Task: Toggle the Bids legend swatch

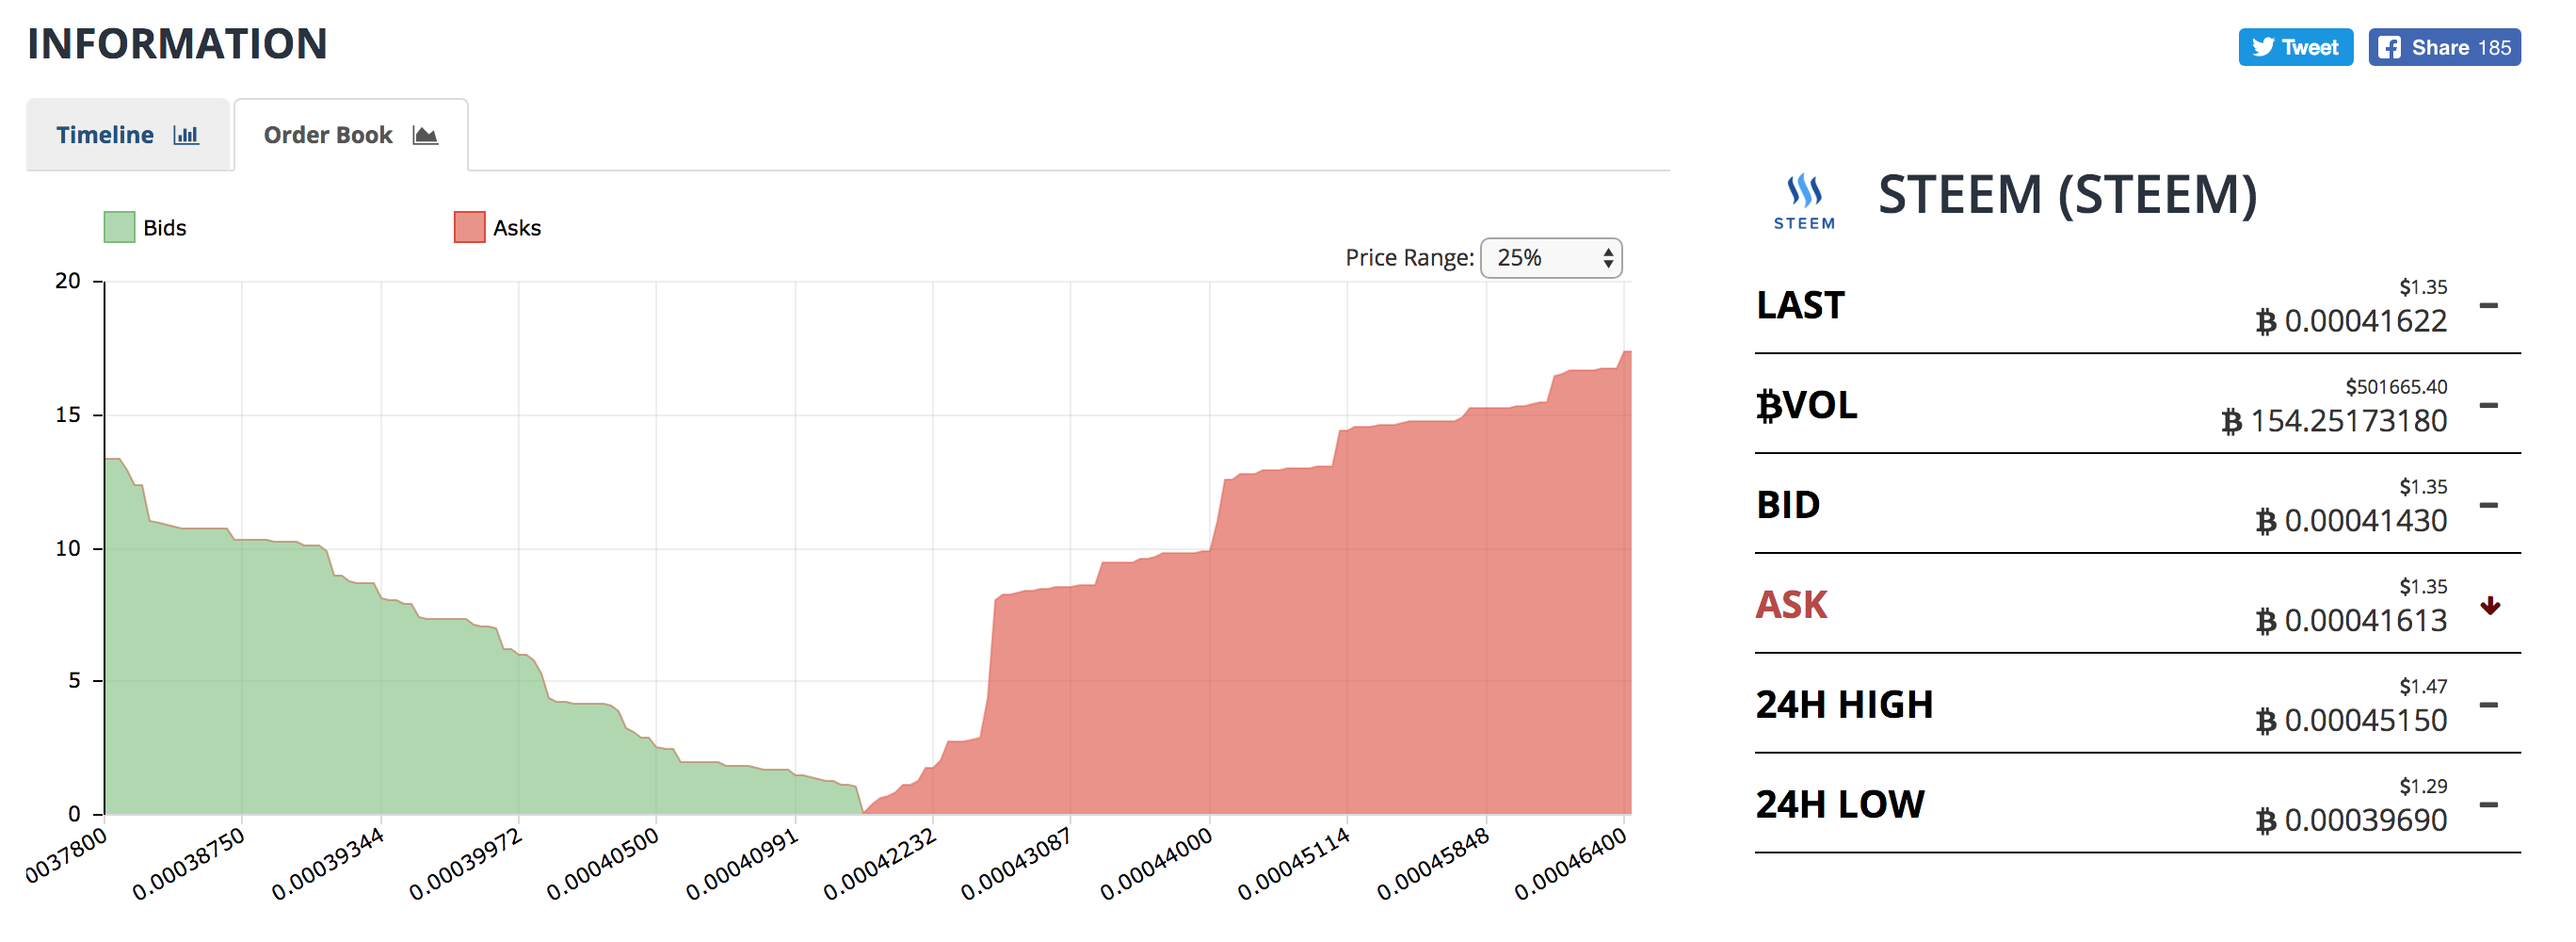Action: pyautogui.click(x=119, y=227)
